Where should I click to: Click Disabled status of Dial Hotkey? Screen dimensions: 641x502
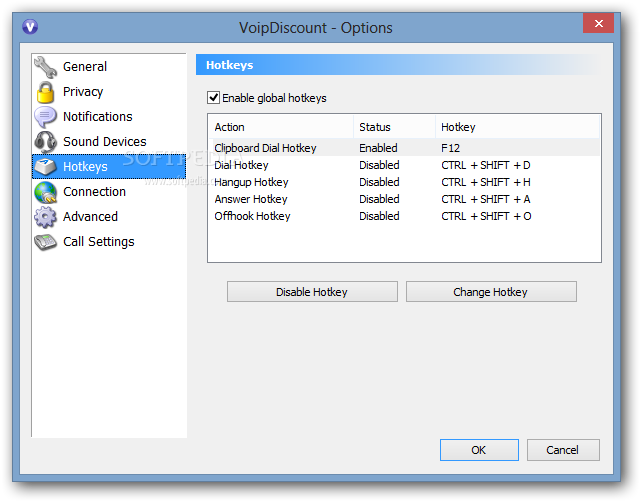[x=379, y=165]
